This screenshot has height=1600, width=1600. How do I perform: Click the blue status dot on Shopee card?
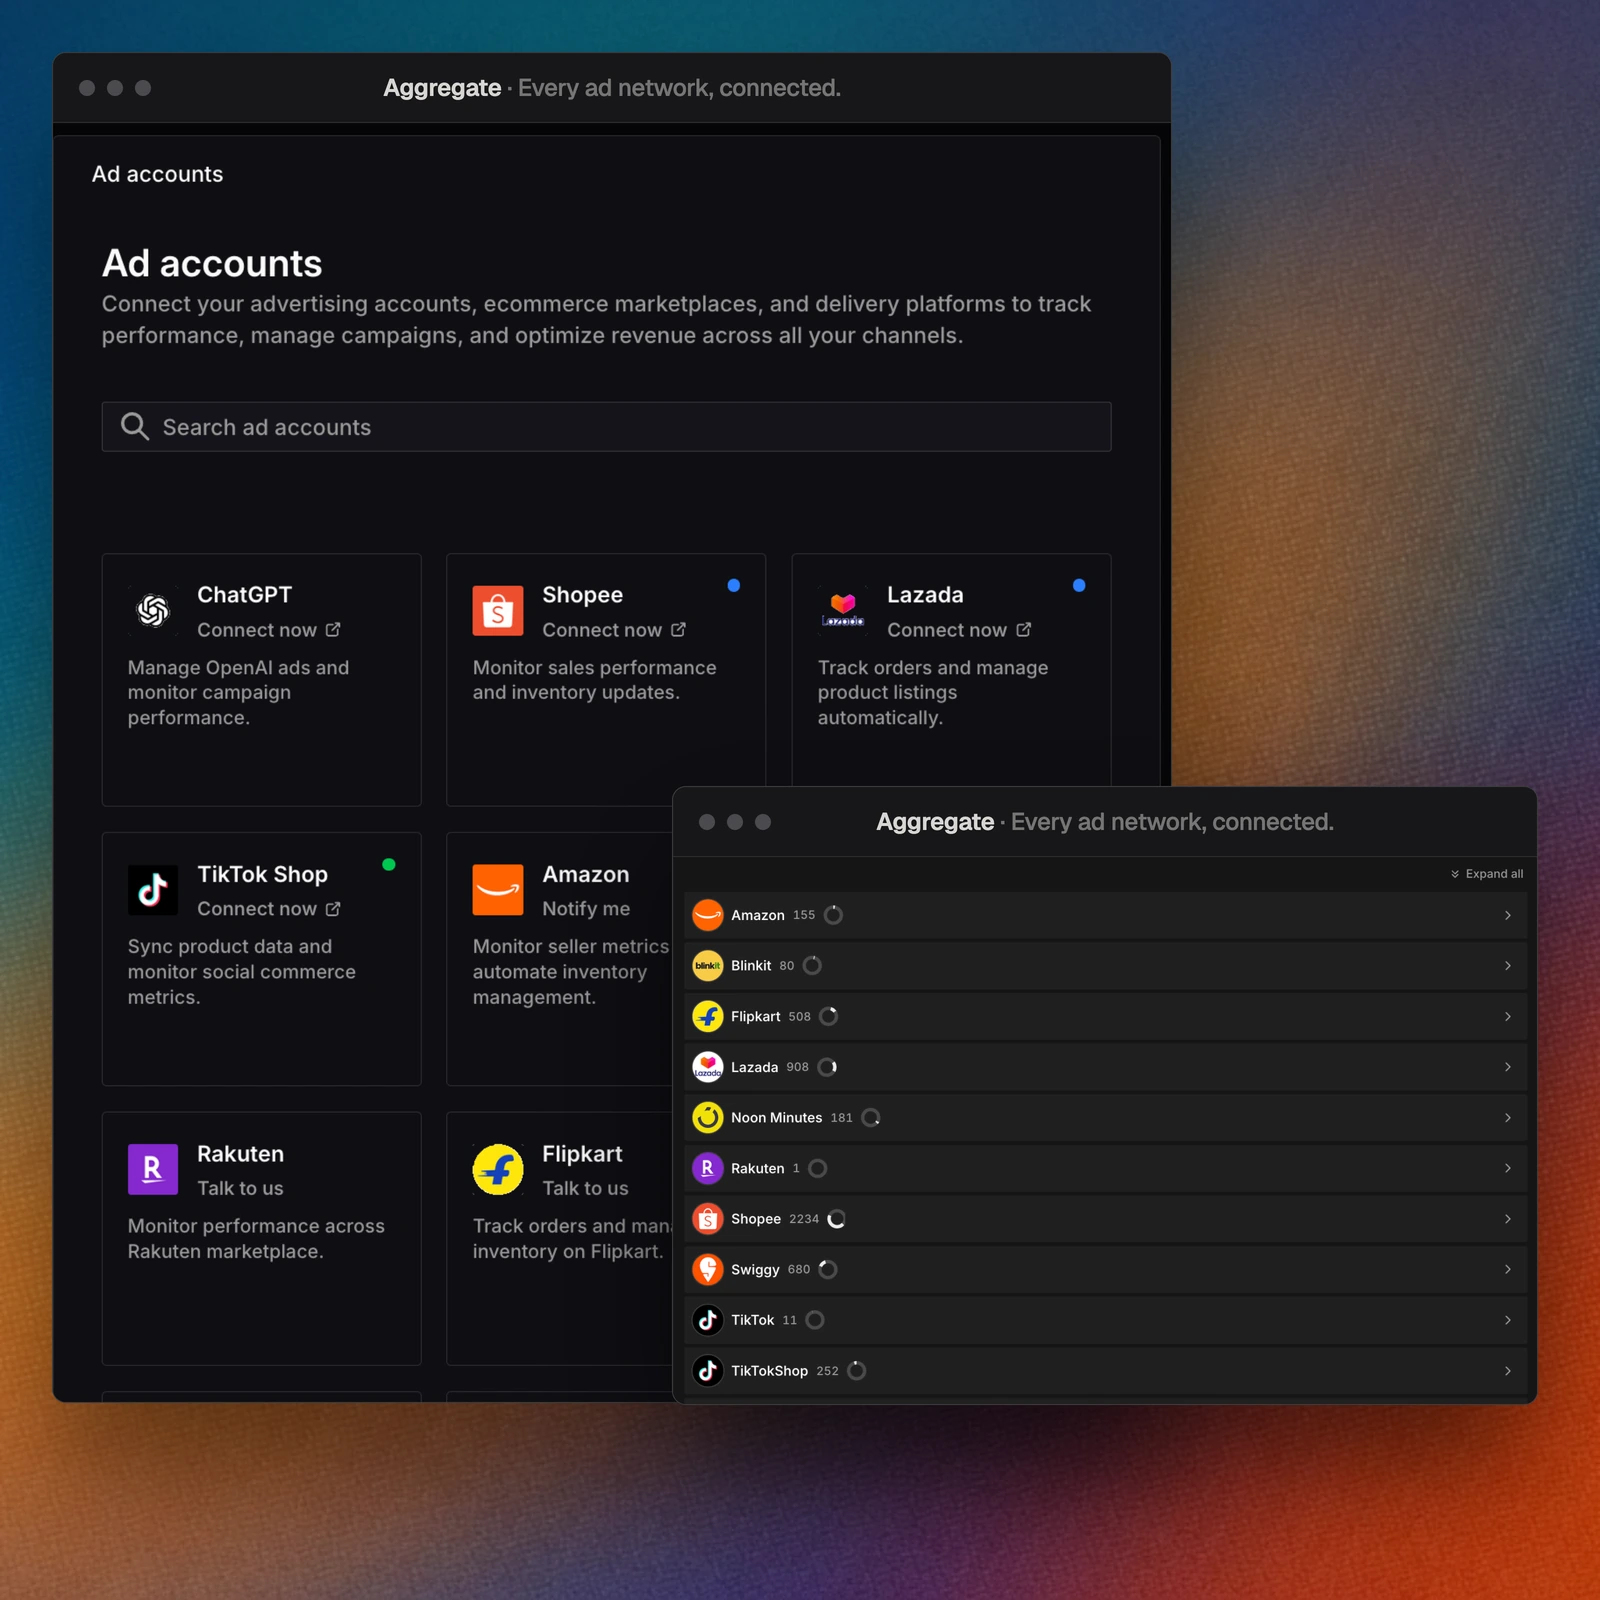pos(734,586)
